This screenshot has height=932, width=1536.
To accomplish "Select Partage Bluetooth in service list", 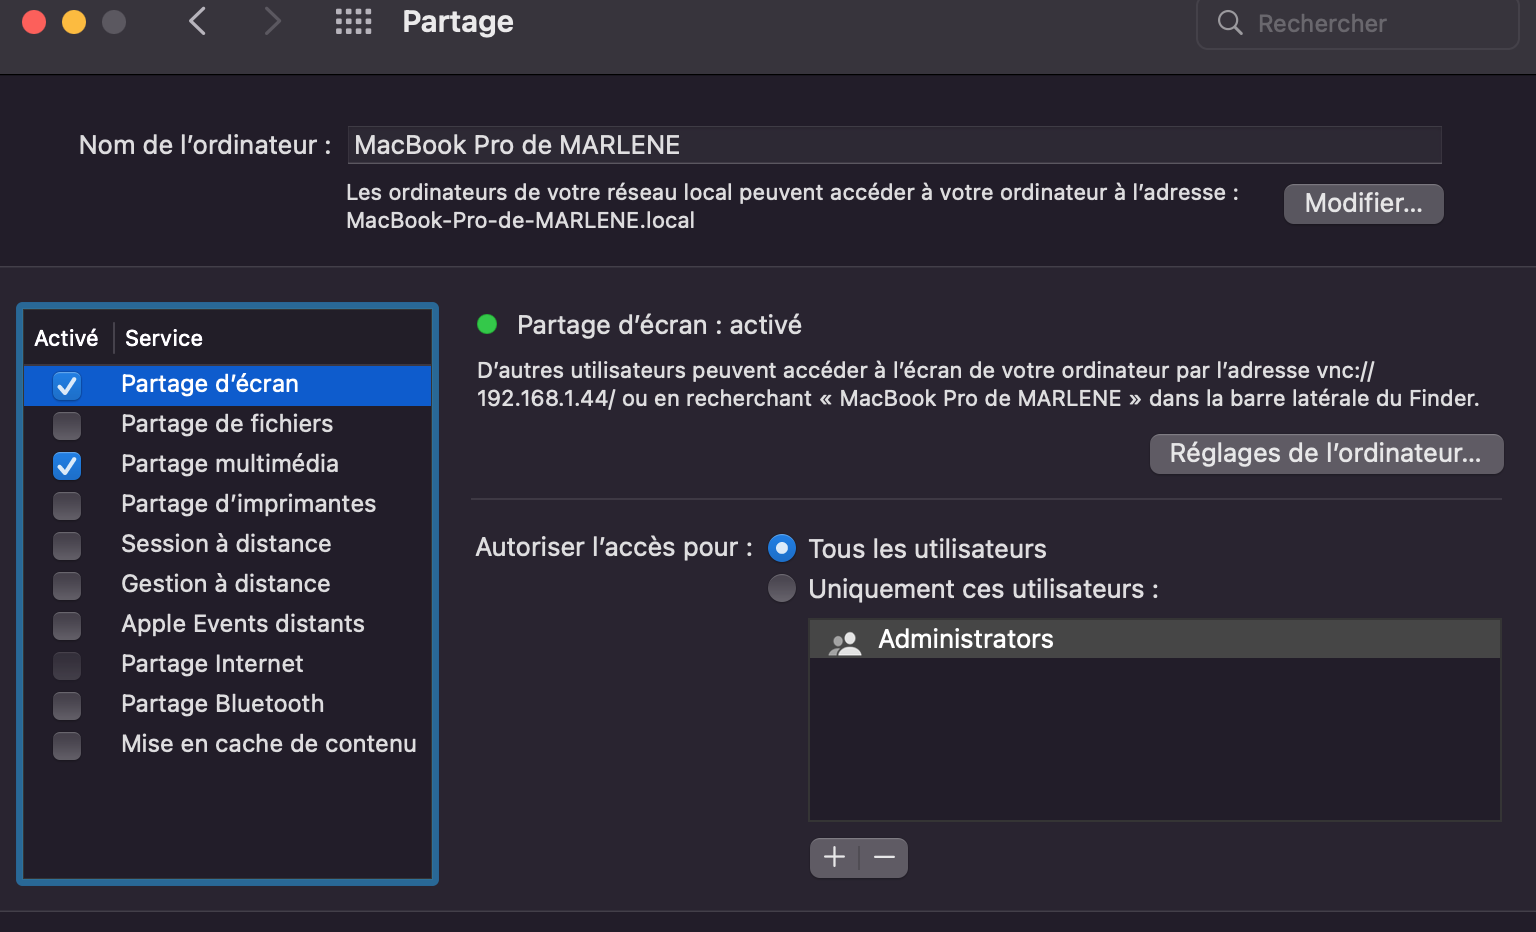I will [222, 704].
